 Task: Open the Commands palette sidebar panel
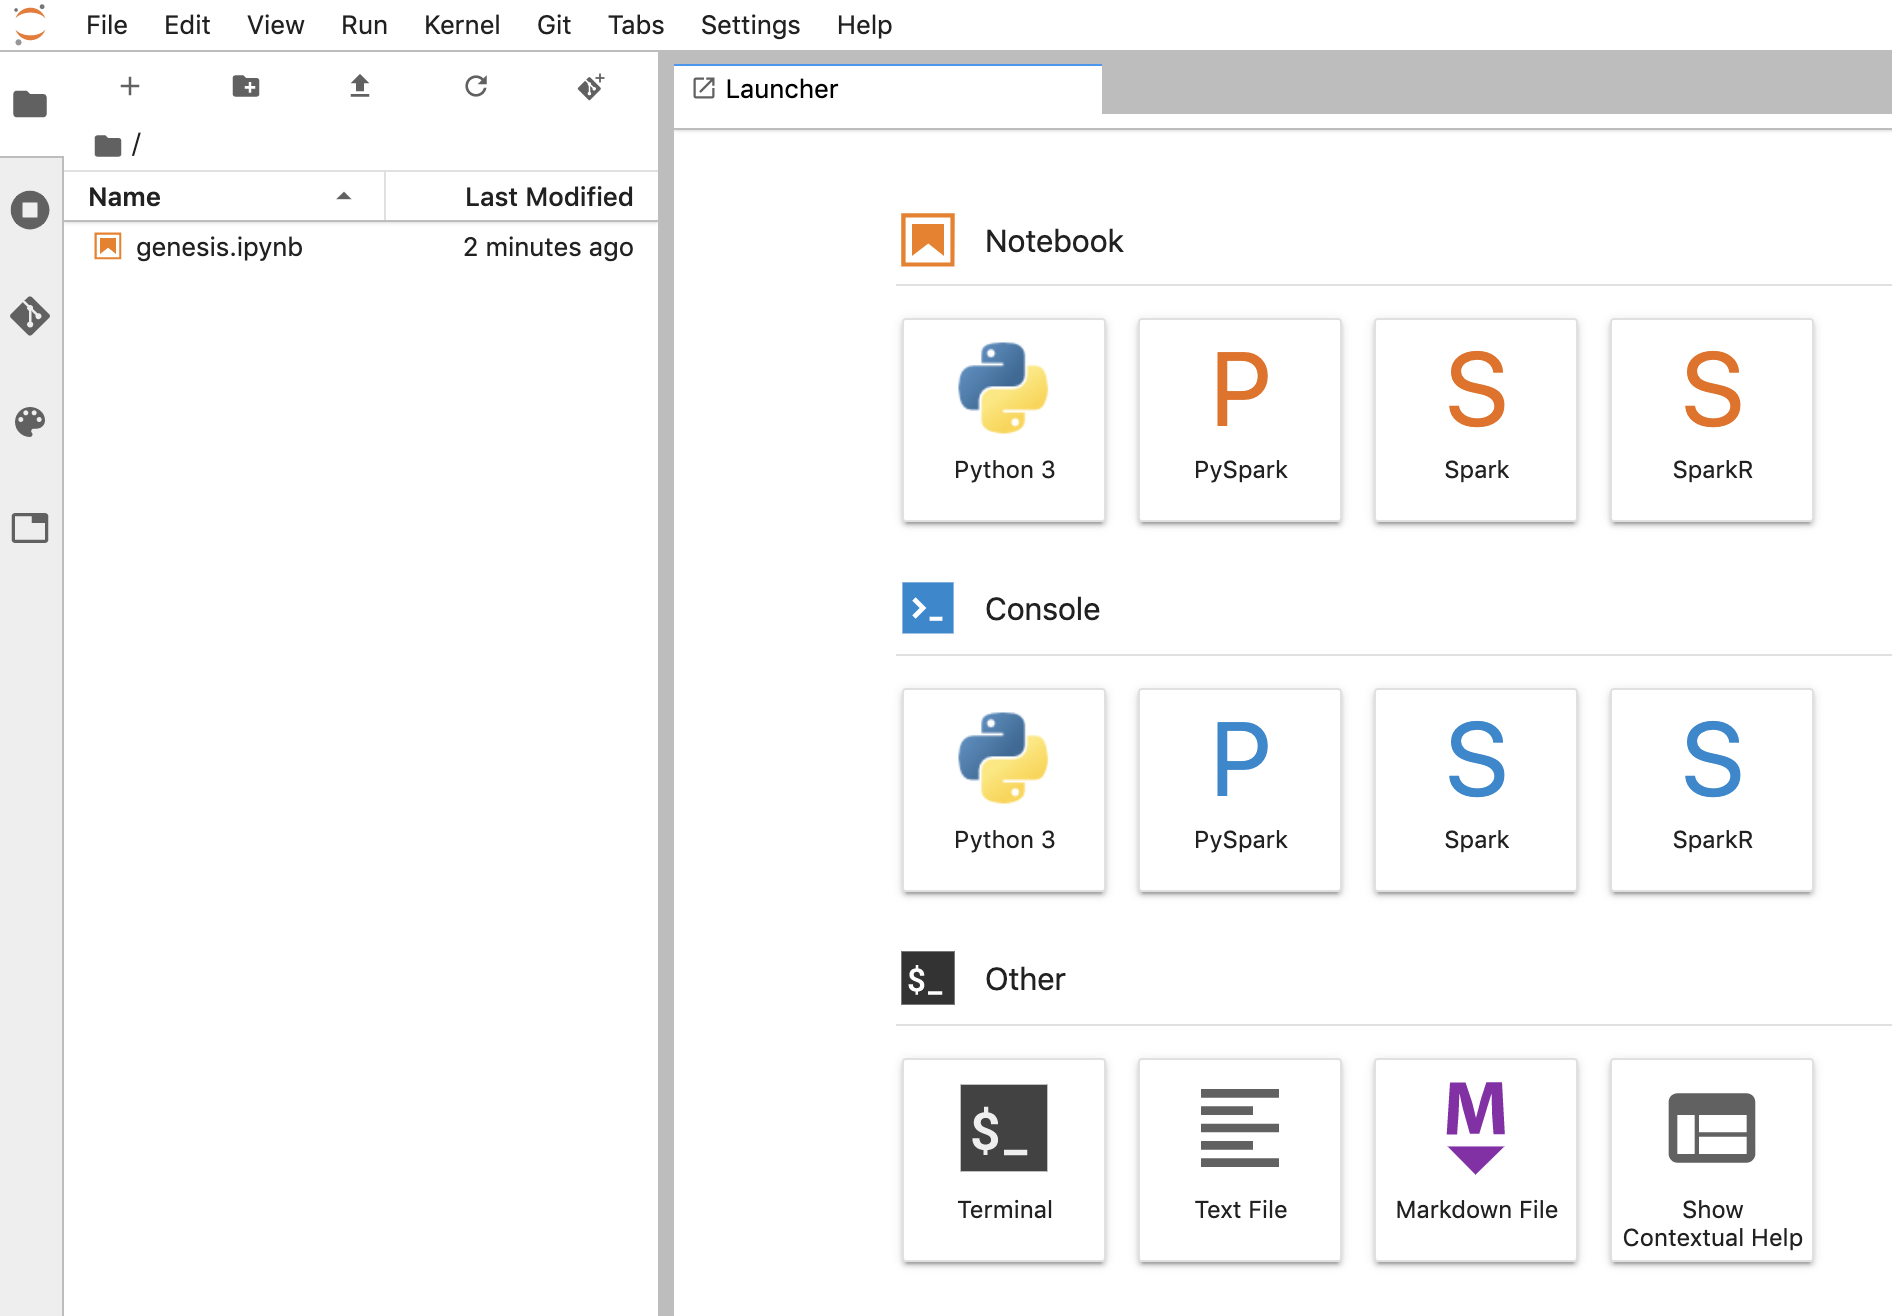tap(30, 422)
